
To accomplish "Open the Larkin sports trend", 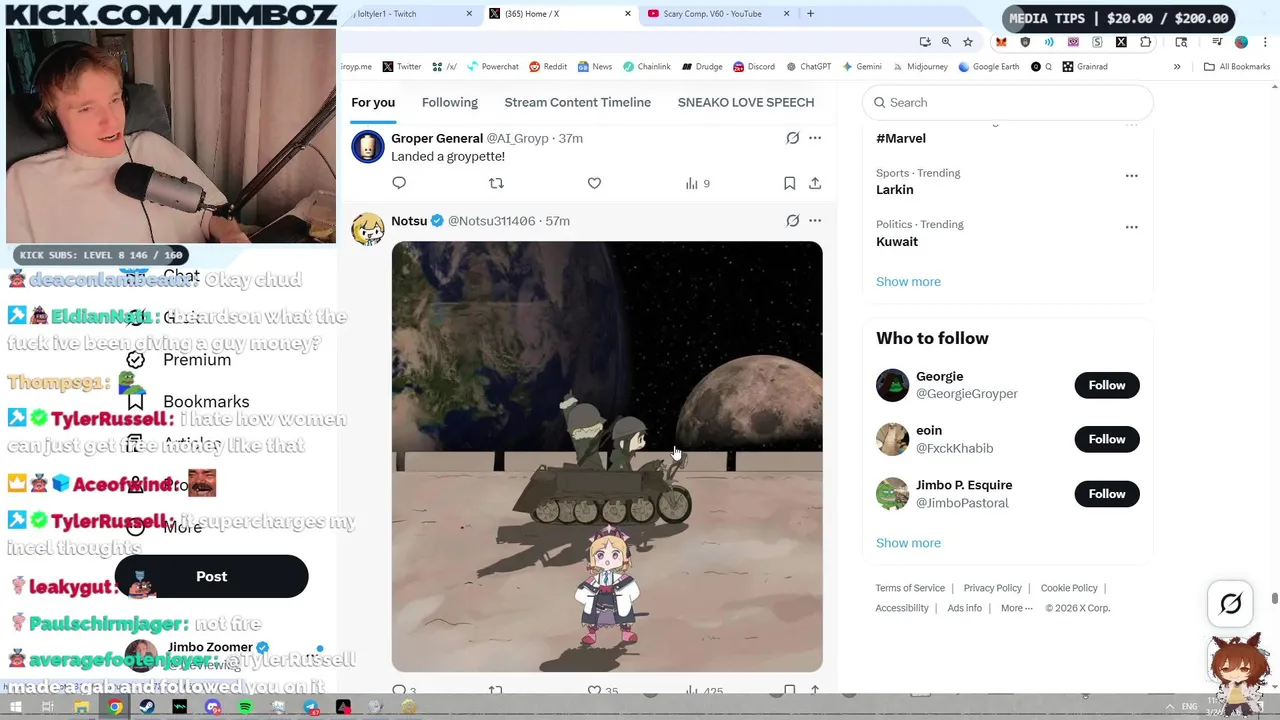I will click(895, 190).
